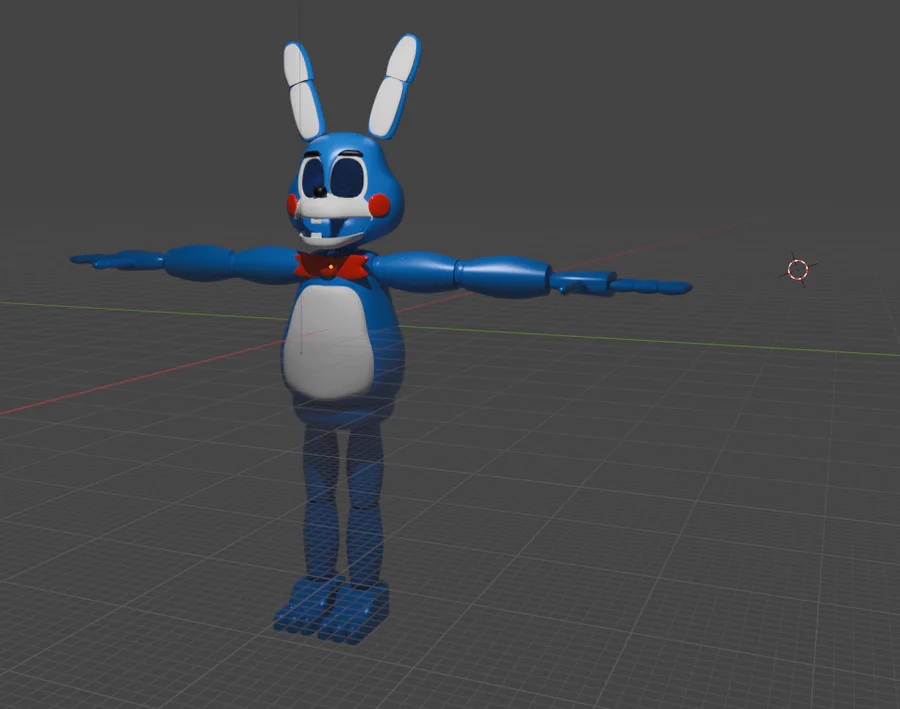
Task: Select the white belly patch of the rabbit
Action: click(329, 342)
